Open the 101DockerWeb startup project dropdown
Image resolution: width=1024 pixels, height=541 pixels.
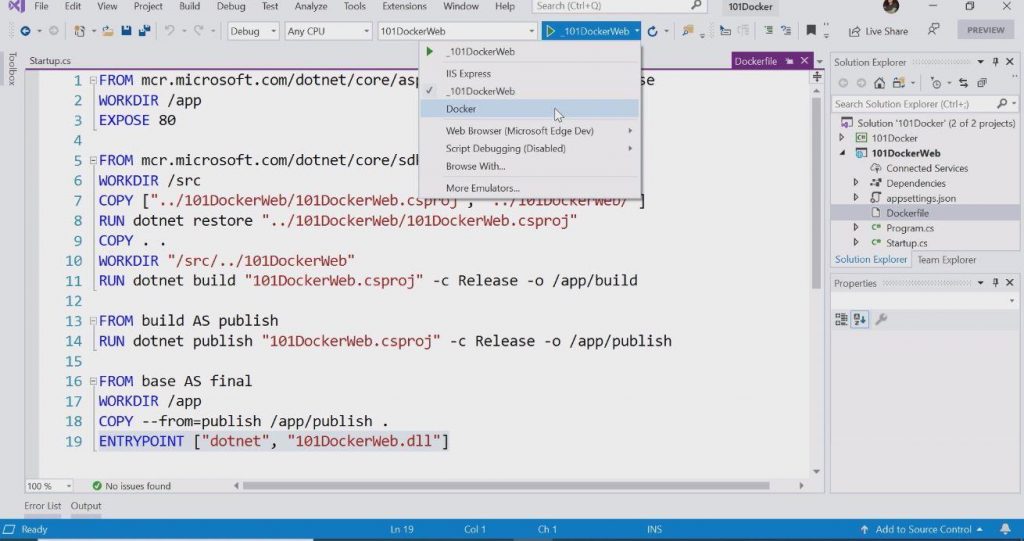457,31
